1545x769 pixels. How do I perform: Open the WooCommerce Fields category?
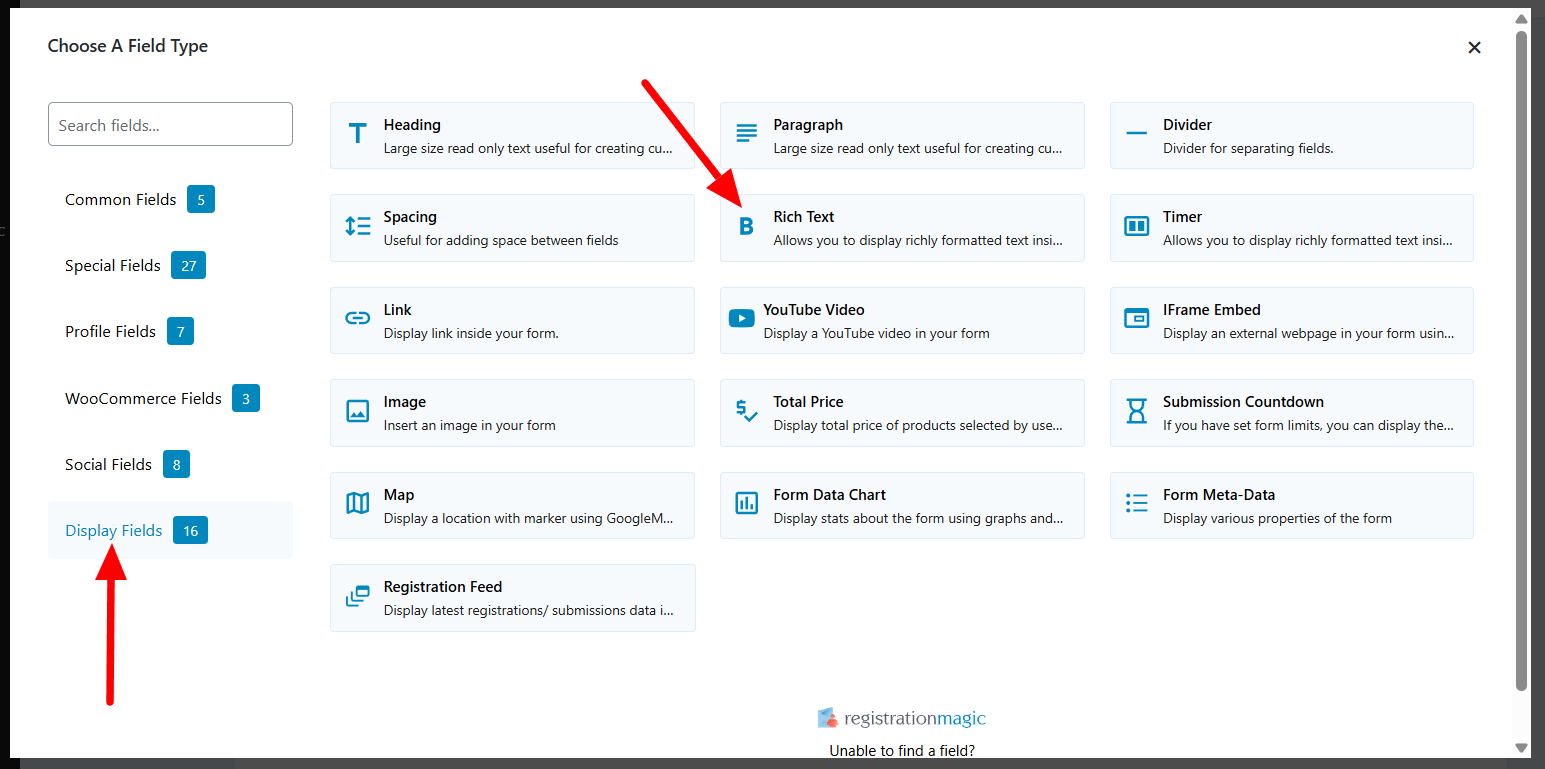coord(143,399)
